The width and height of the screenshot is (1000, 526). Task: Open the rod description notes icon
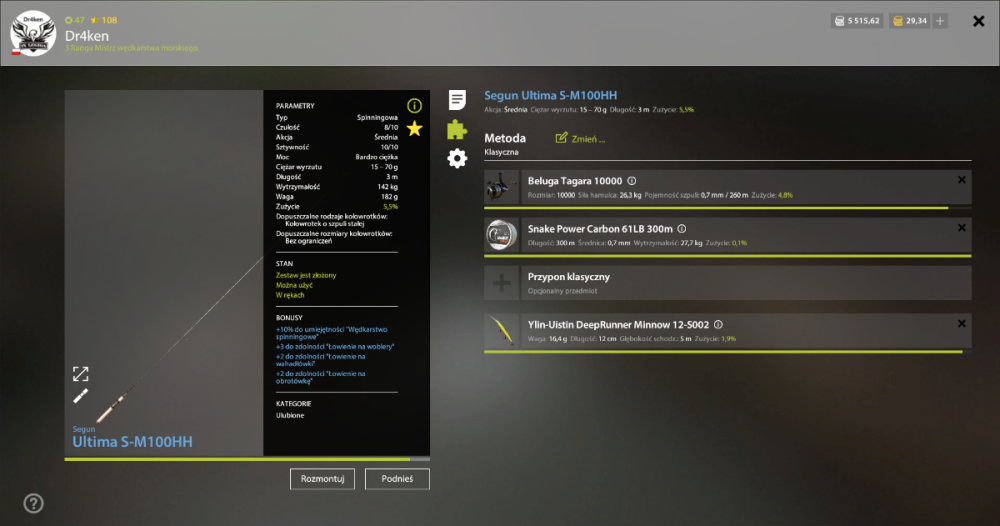(x=457, y=99)
